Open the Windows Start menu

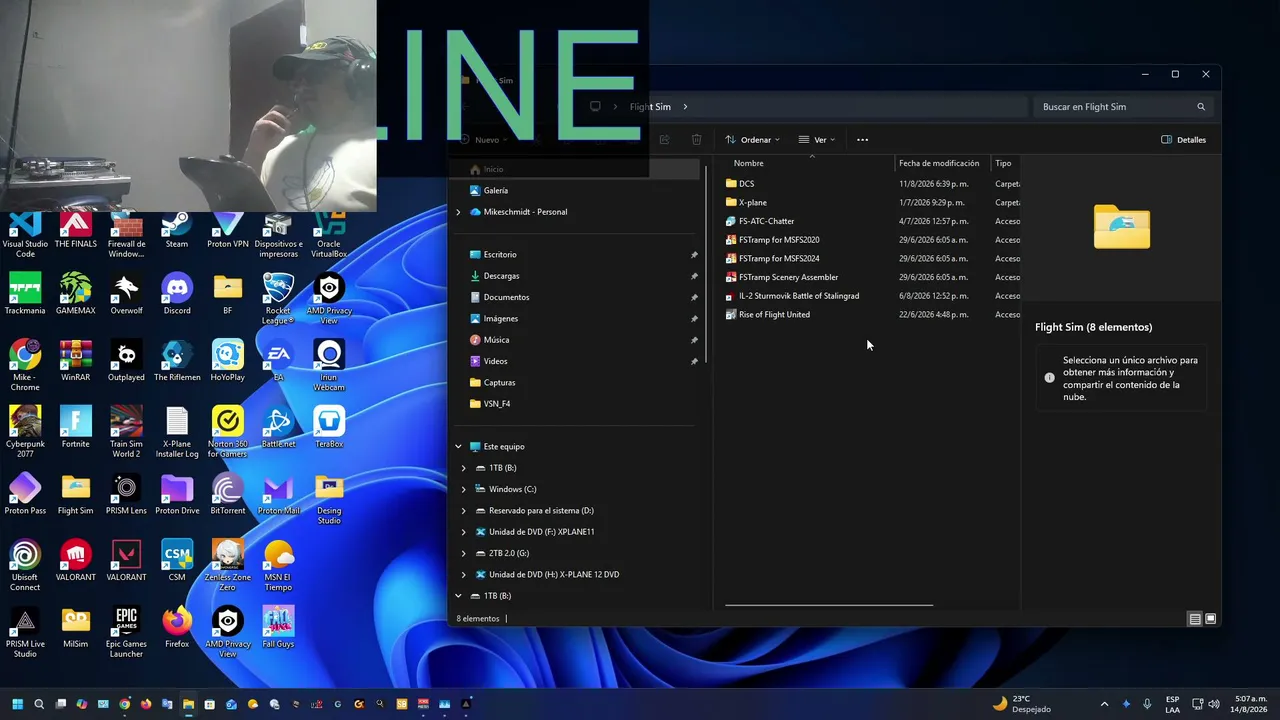16,704
